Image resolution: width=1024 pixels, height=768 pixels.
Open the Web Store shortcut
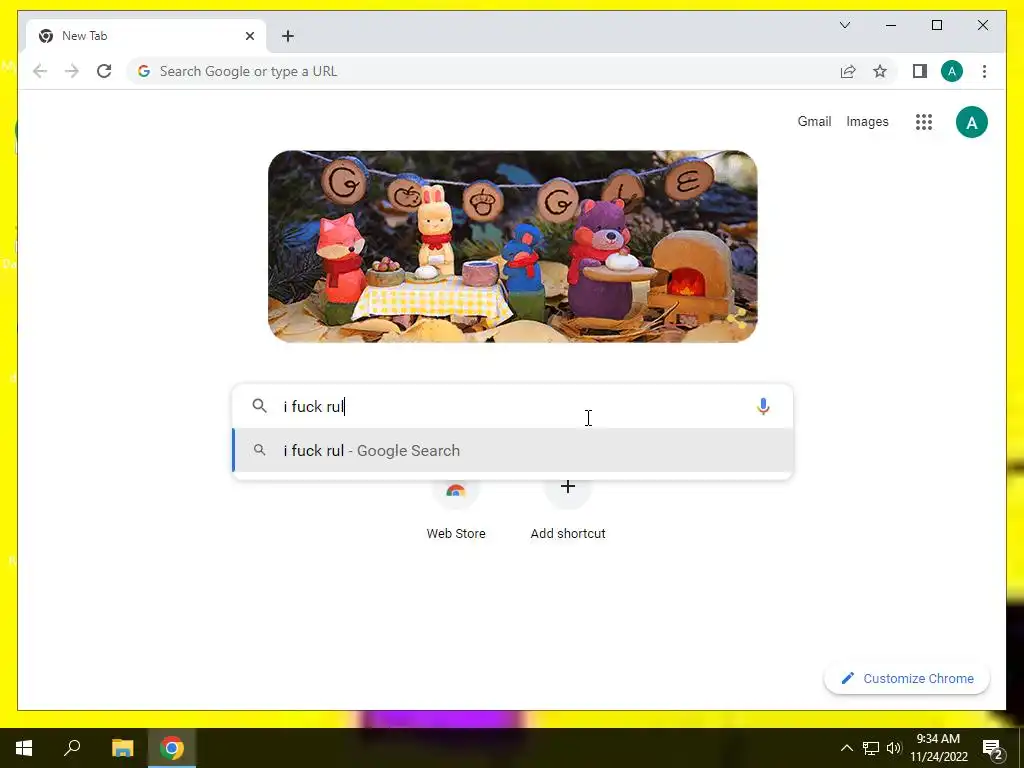pyautogui.click(x=456, y=511)
